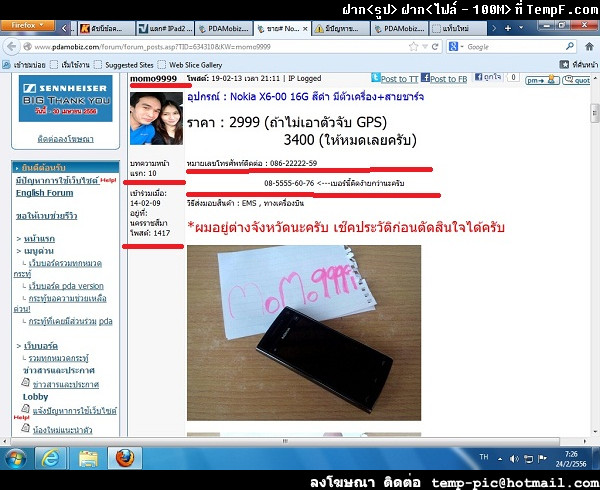The width and height of the screenshot is (600, 490).
Task: Switch to the warning มีปัญหา tab
Action: click(x=341, y=28)
